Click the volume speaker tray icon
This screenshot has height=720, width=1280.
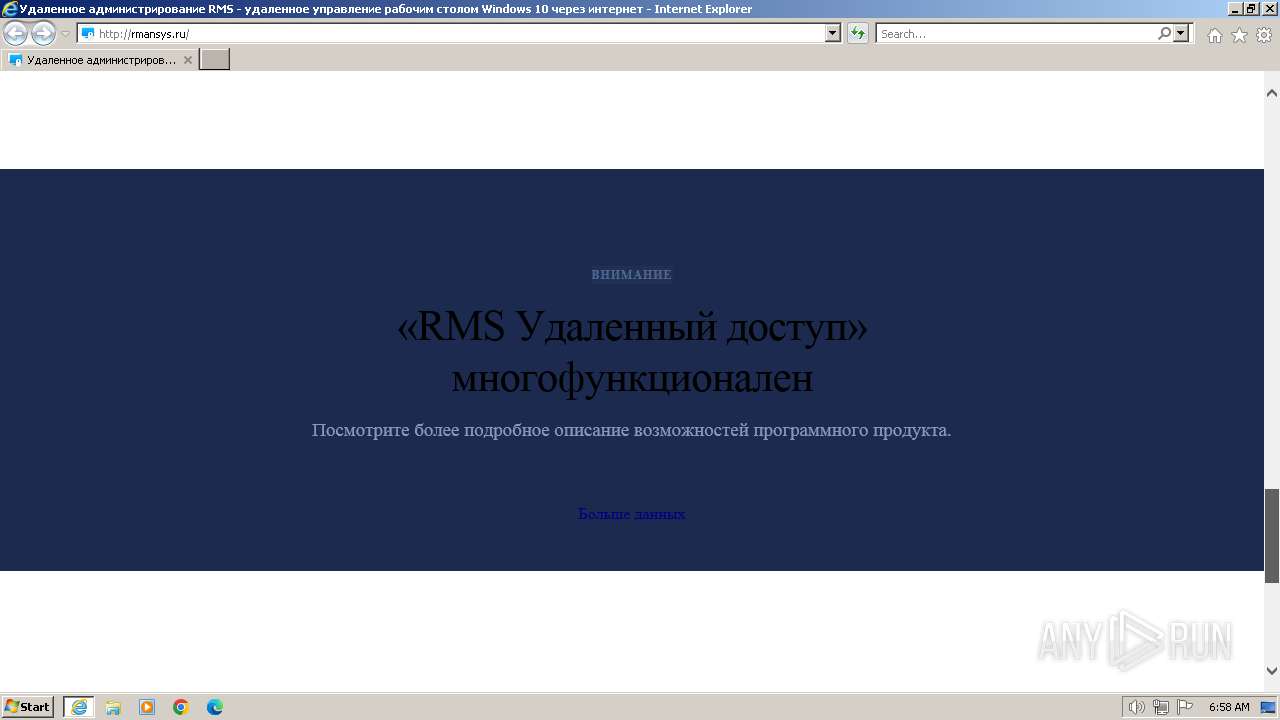click(1136, 707)
